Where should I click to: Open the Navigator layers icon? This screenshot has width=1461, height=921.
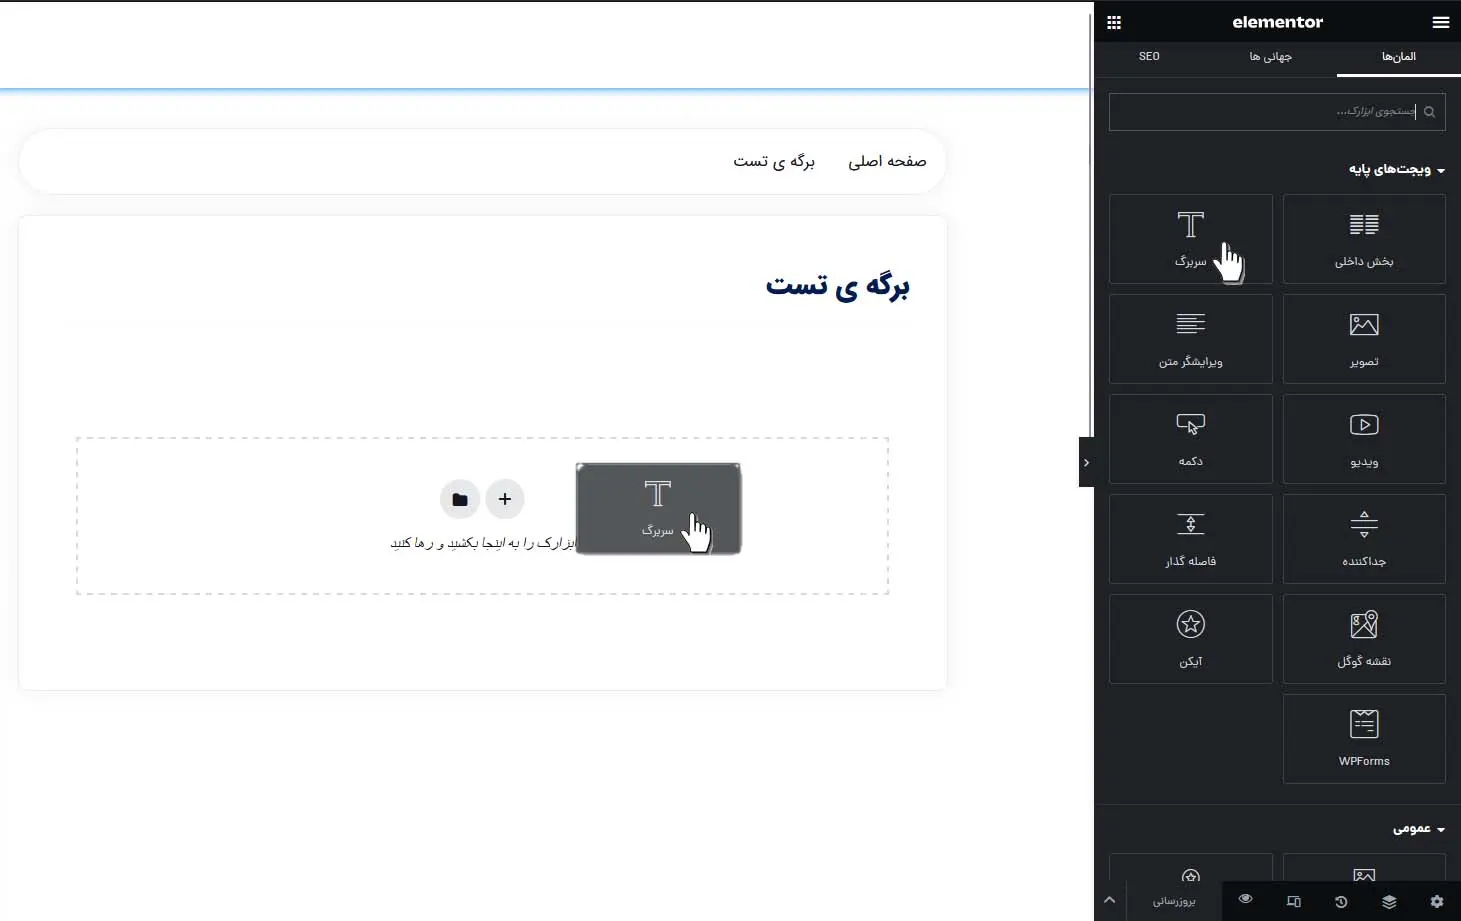click(x=1389, y=901)
